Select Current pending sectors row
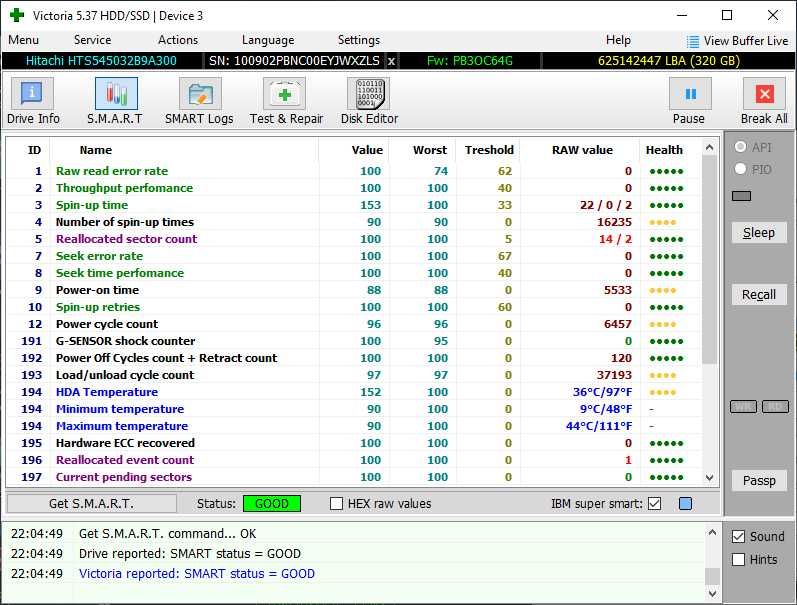 pyautogui.click(x=354, y=477)
